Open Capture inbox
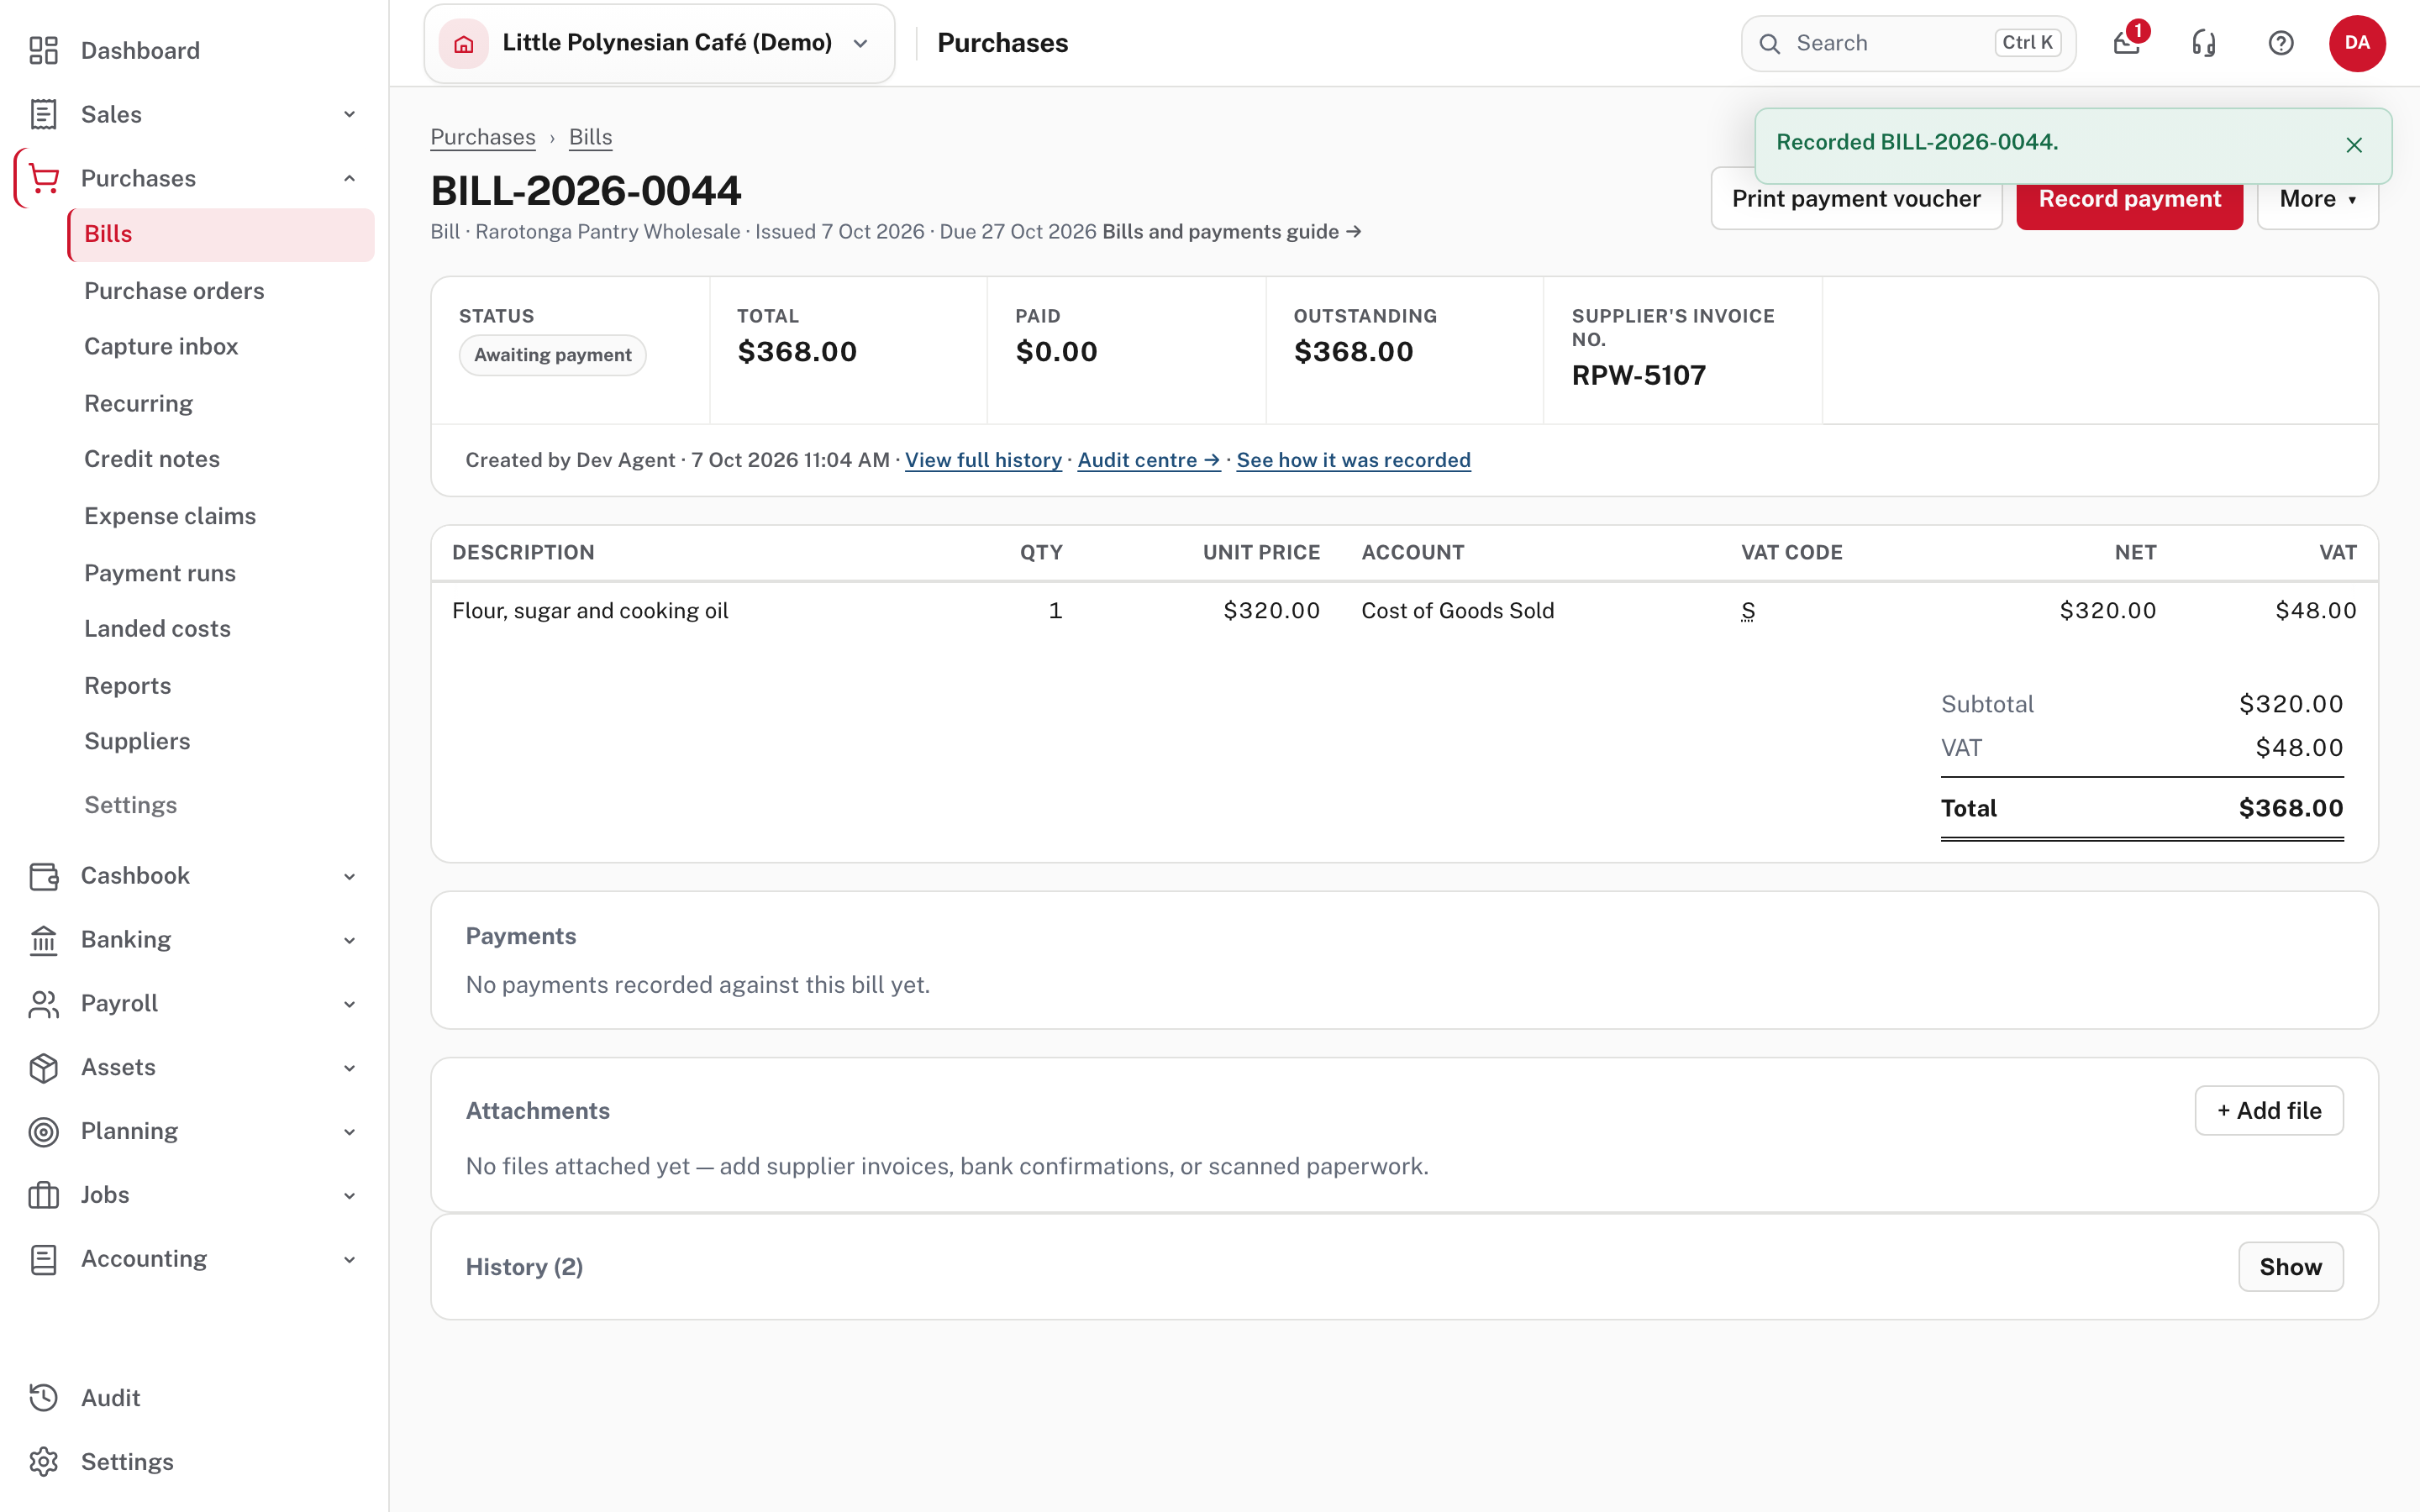This screenshot has width=2420, height=1512. (x=161, y=346)
